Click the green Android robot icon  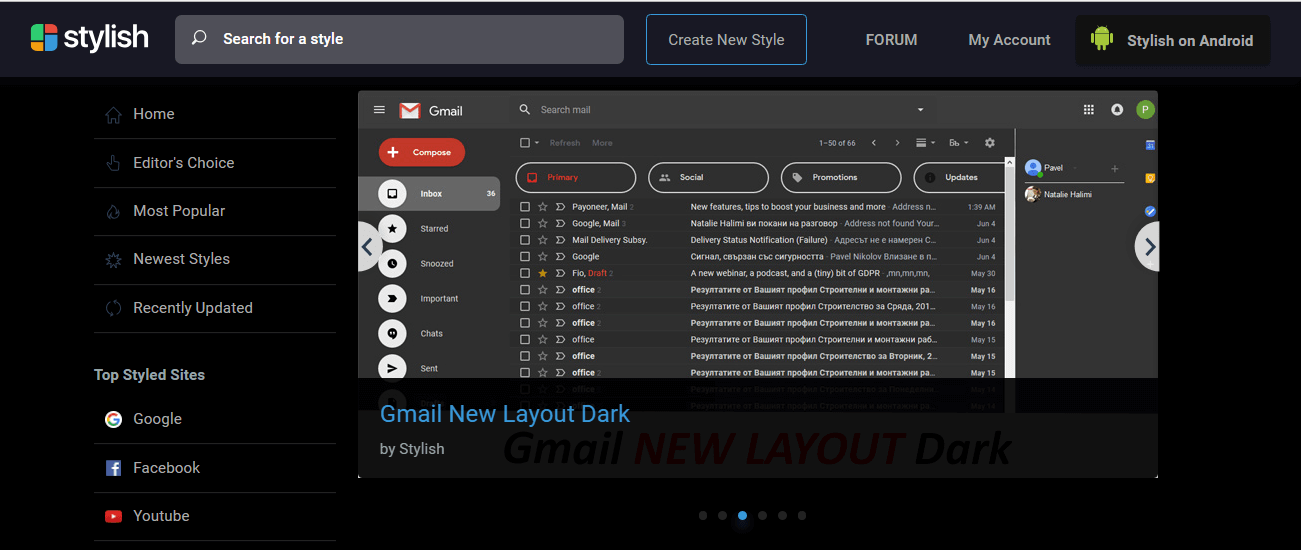point(1102,39)
